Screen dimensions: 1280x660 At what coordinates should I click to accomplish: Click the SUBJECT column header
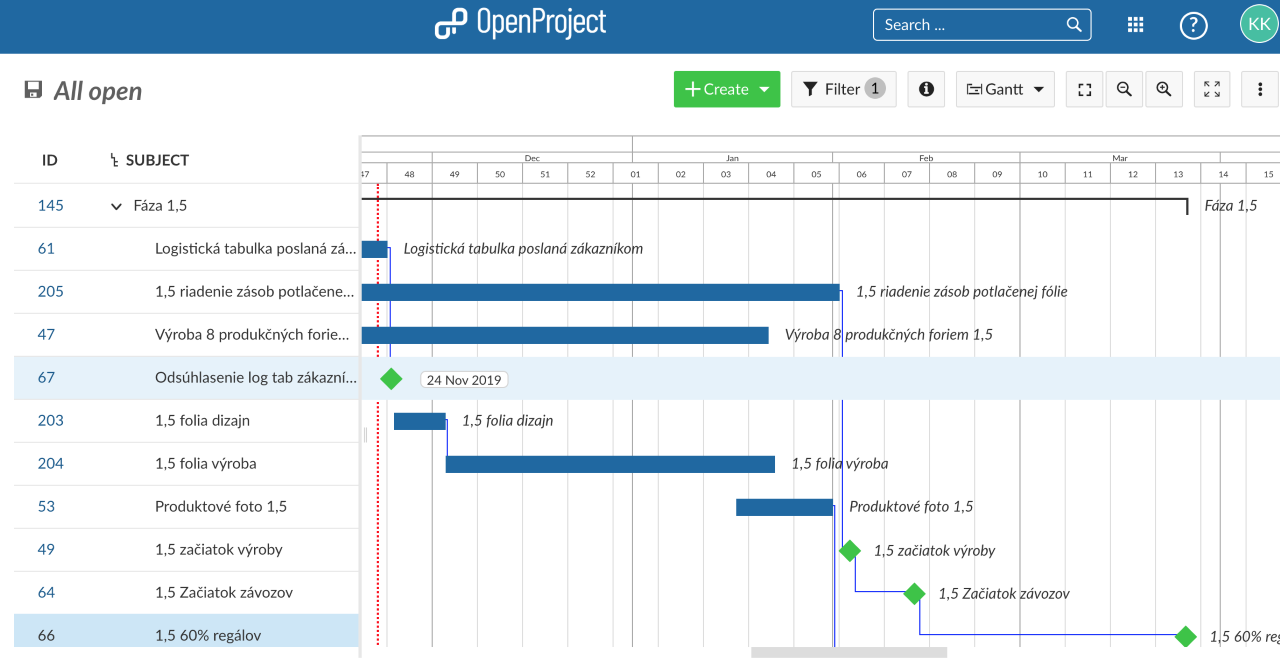tap(157, 160)
